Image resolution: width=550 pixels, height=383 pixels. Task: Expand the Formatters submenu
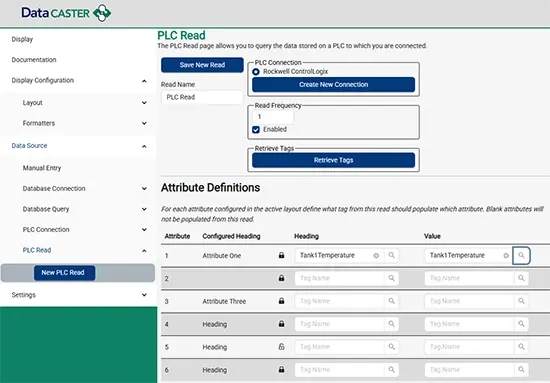144,123
